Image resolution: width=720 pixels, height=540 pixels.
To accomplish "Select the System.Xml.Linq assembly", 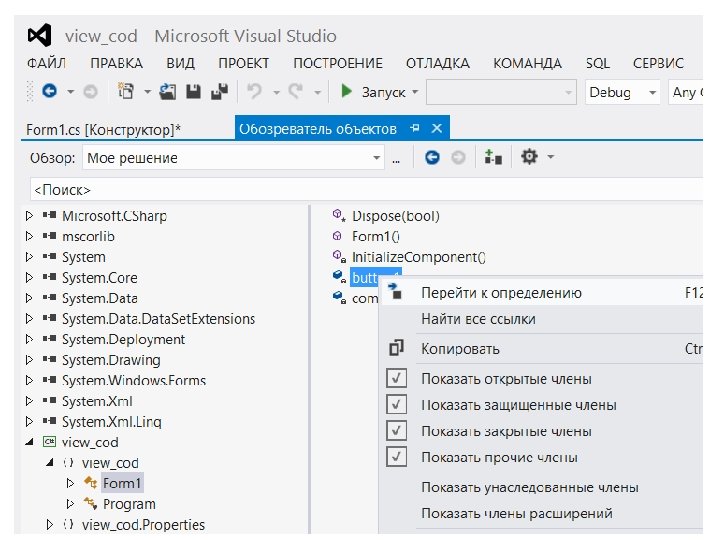I will click(x=112, y=422).
